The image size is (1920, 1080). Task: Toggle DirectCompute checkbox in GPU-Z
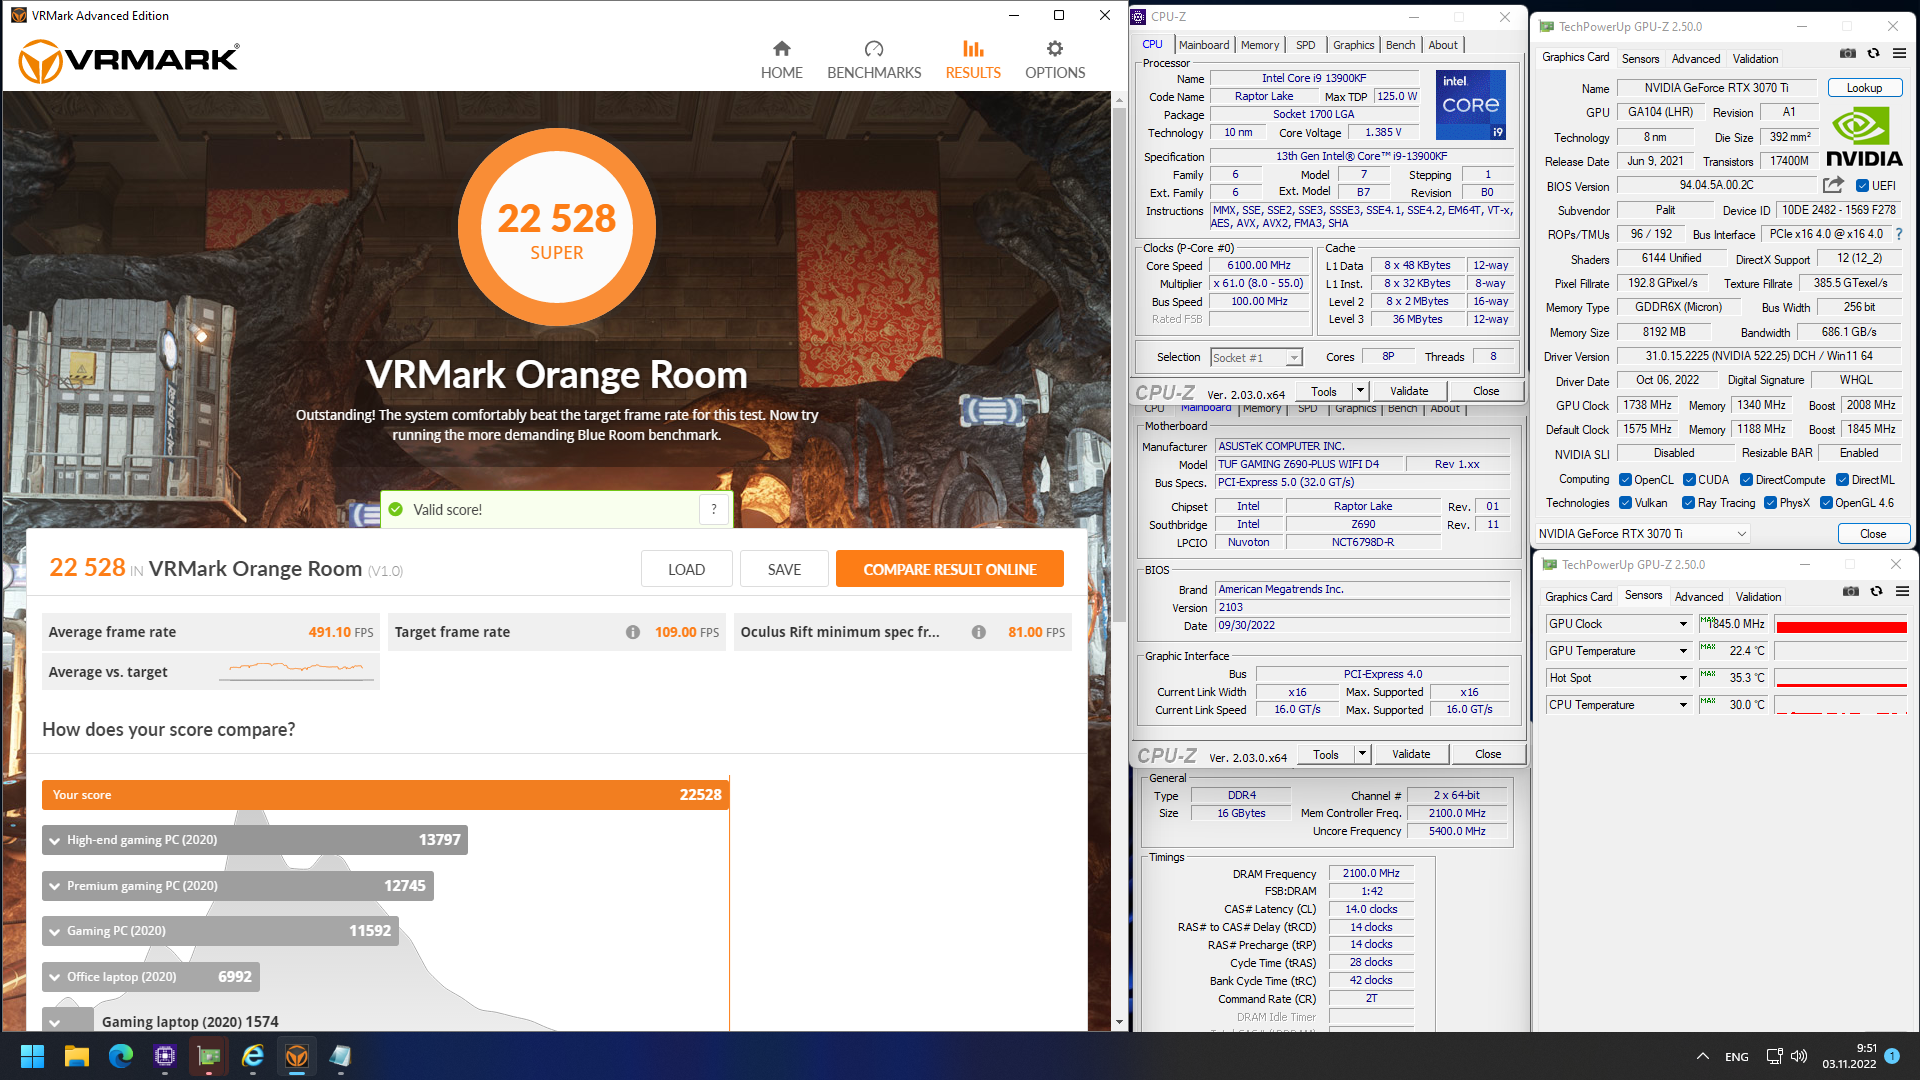1746,480
